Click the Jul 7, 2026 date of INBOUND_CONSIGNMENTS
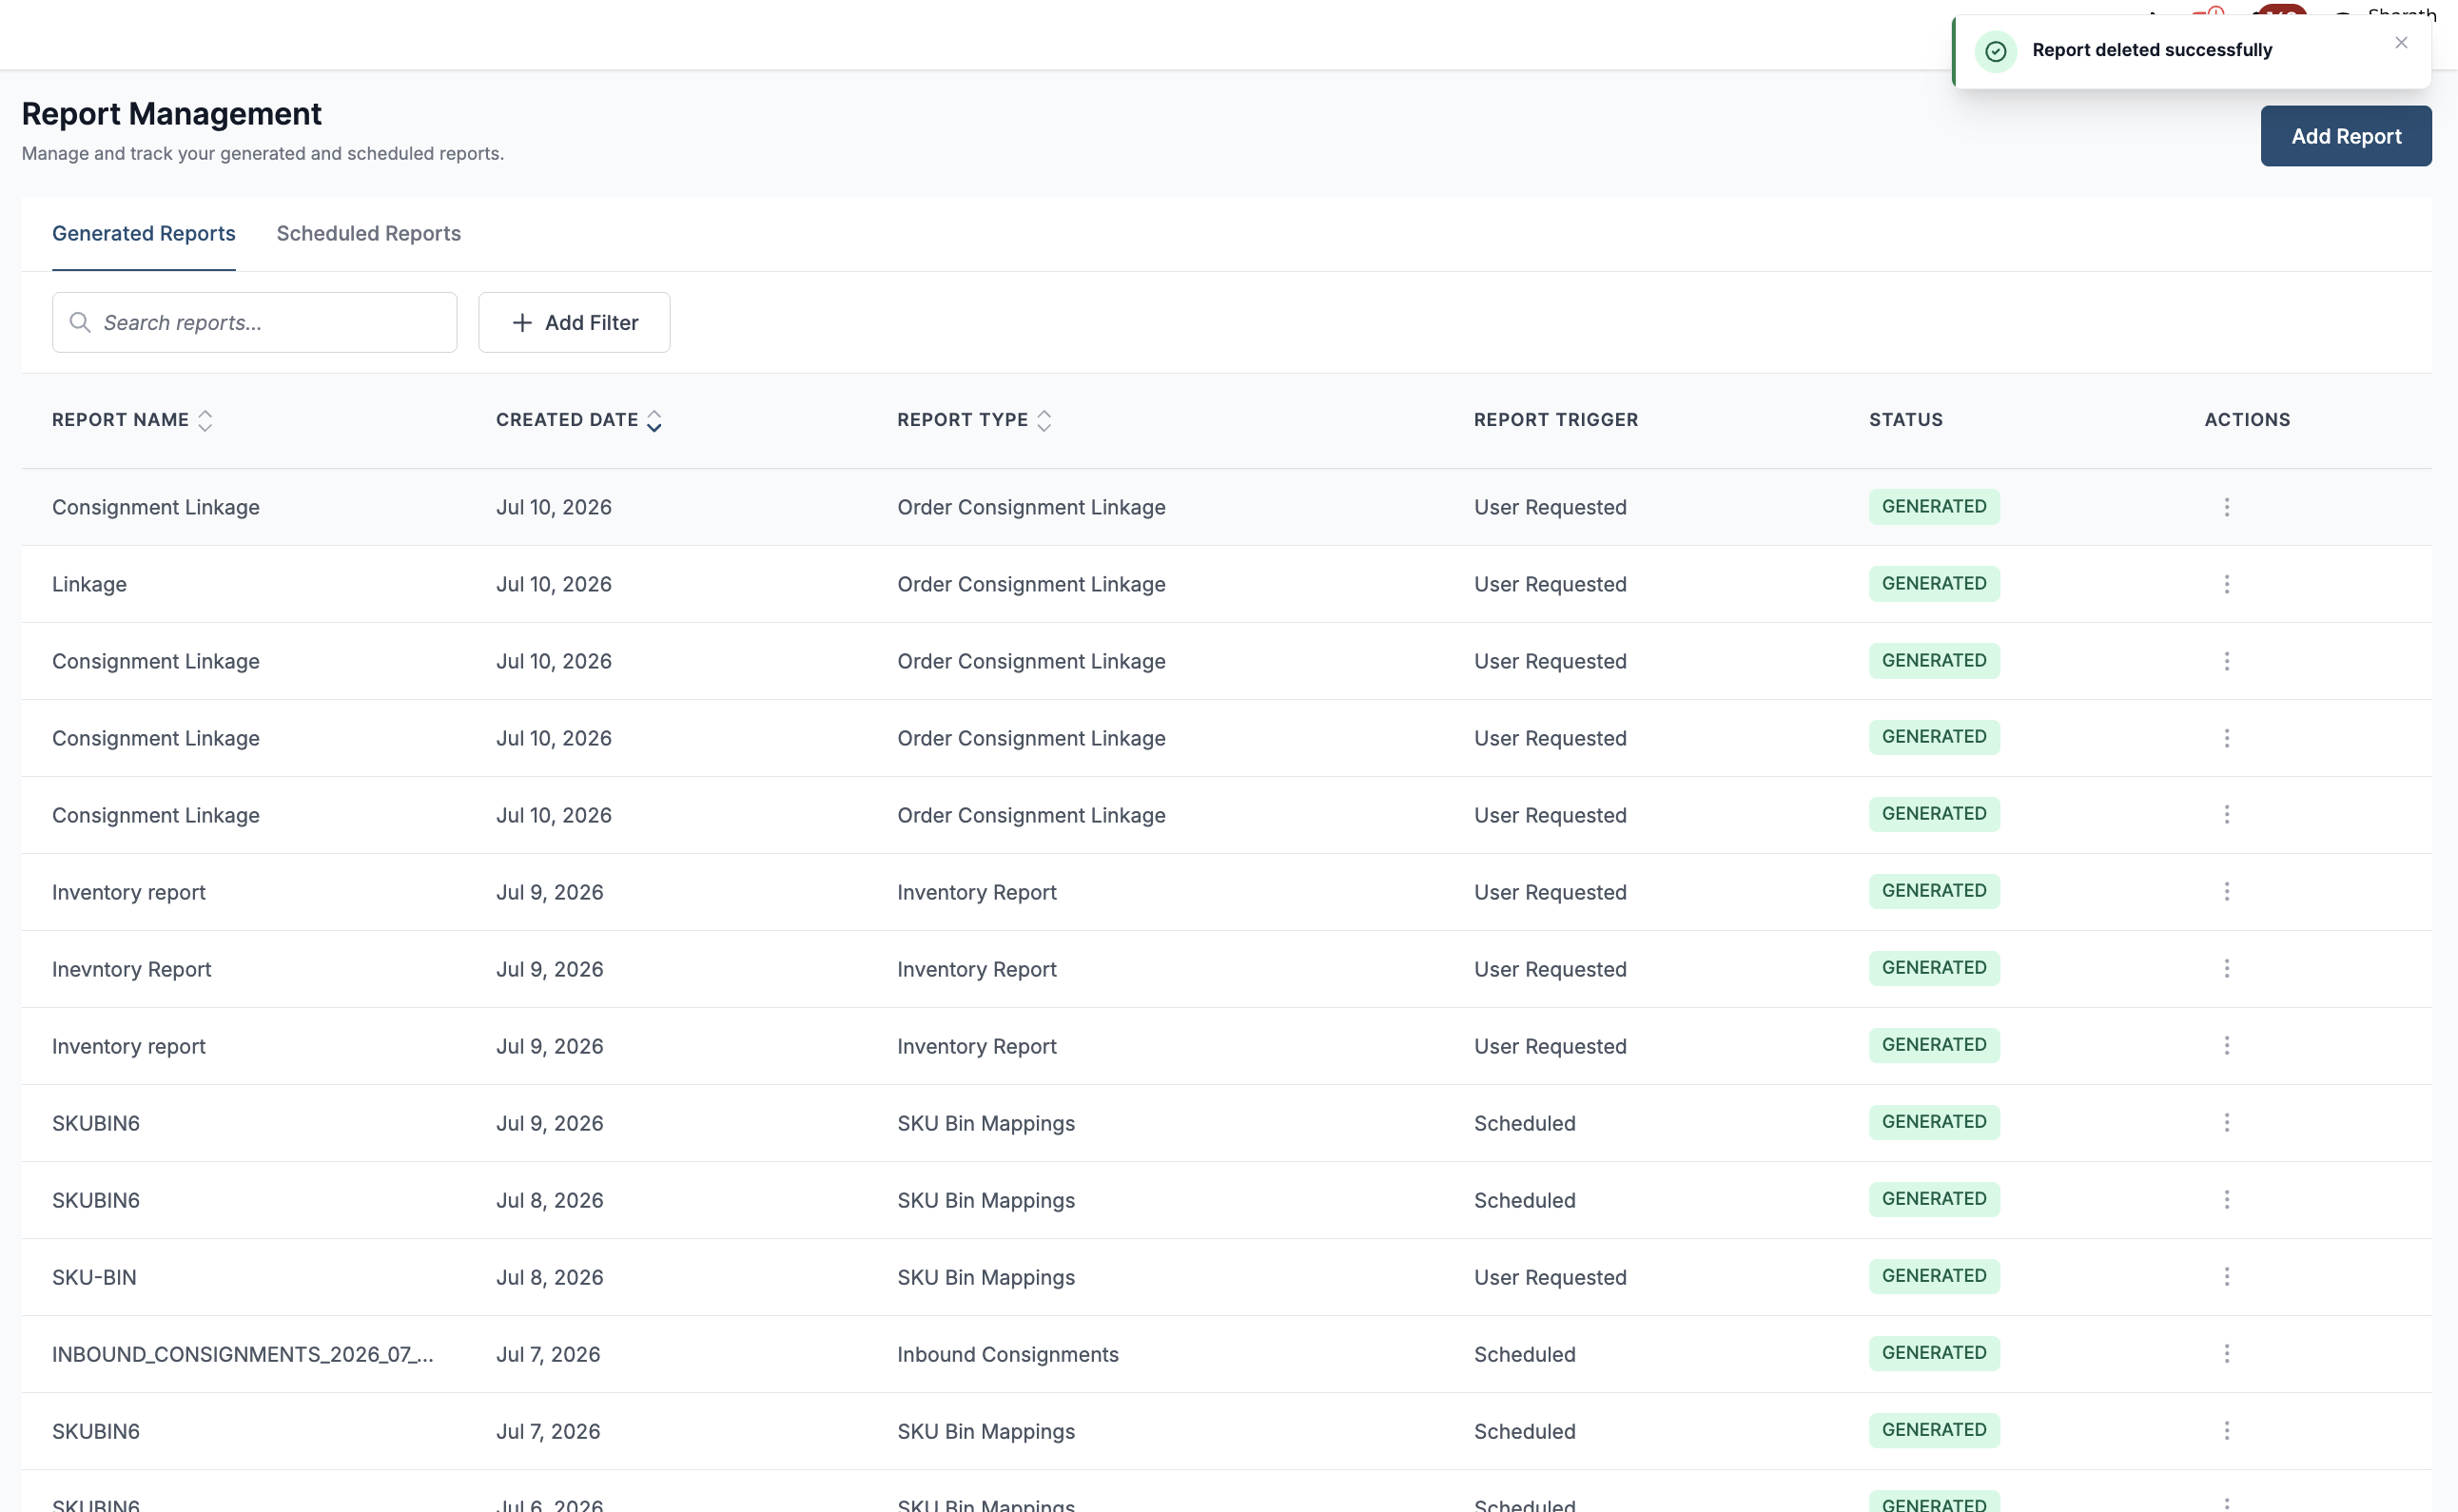The height and width of the screenshot is (1512, 2458). (x=548, y=1354)
